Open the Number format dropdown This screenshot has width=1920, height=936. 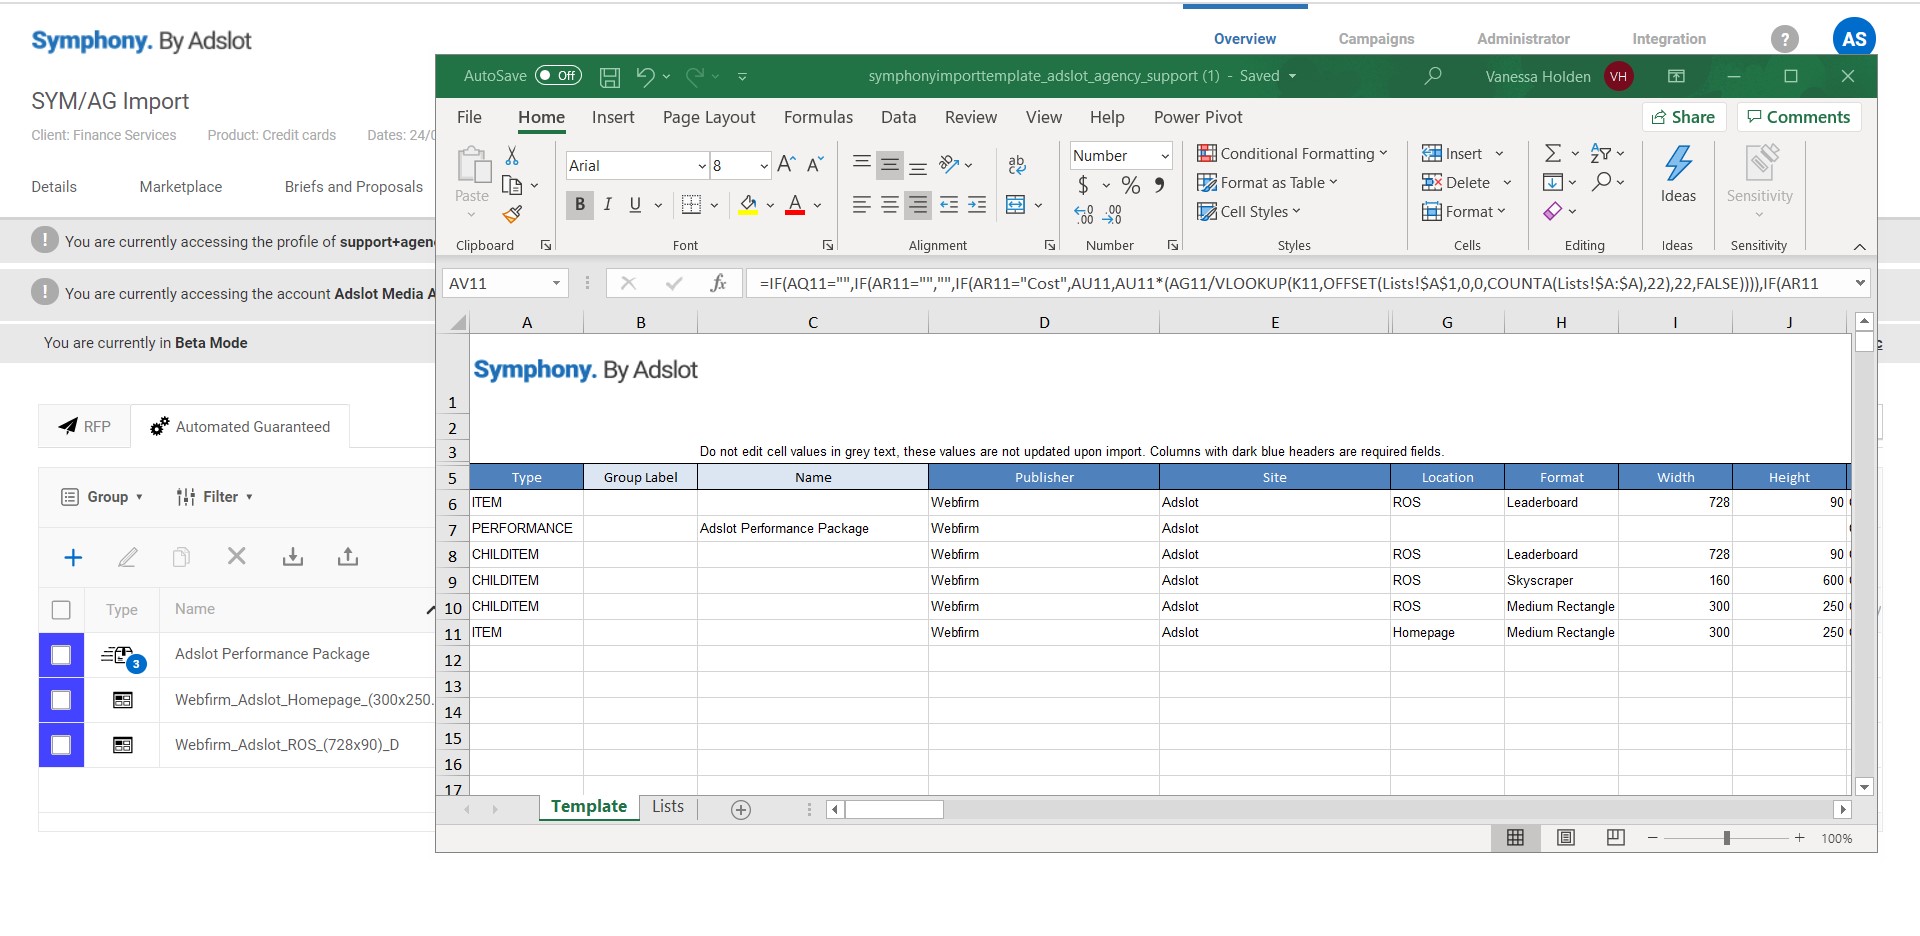(x=1165, y=156)
